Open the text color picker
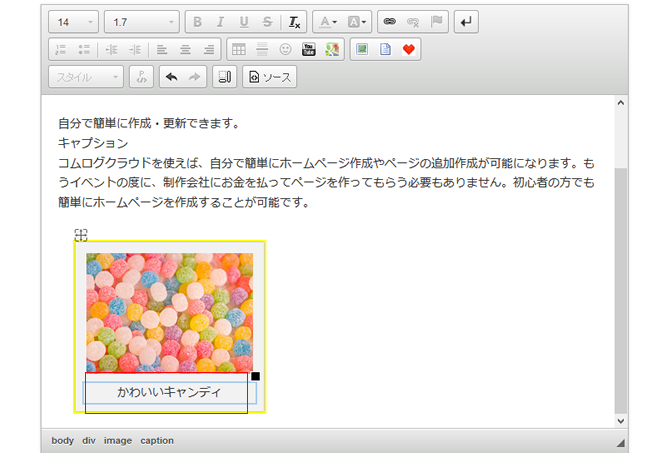Image resolution: width=660 pixels, height=453 pixels. coord(326,21)
